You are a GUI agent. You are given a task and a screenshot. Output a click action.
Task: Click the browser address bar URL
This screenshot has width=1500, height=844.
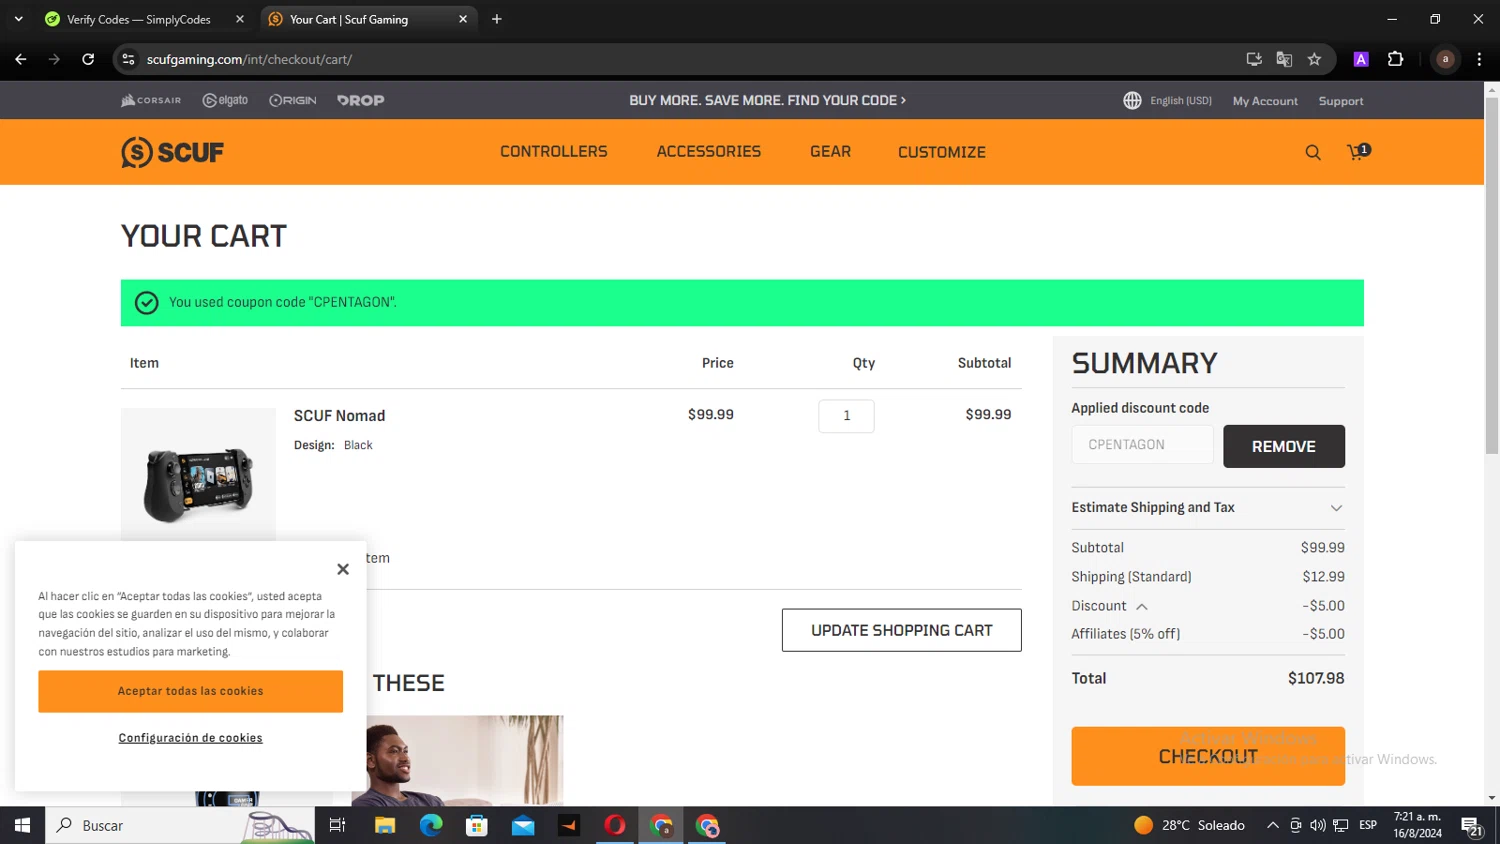(x=250, y=59)
